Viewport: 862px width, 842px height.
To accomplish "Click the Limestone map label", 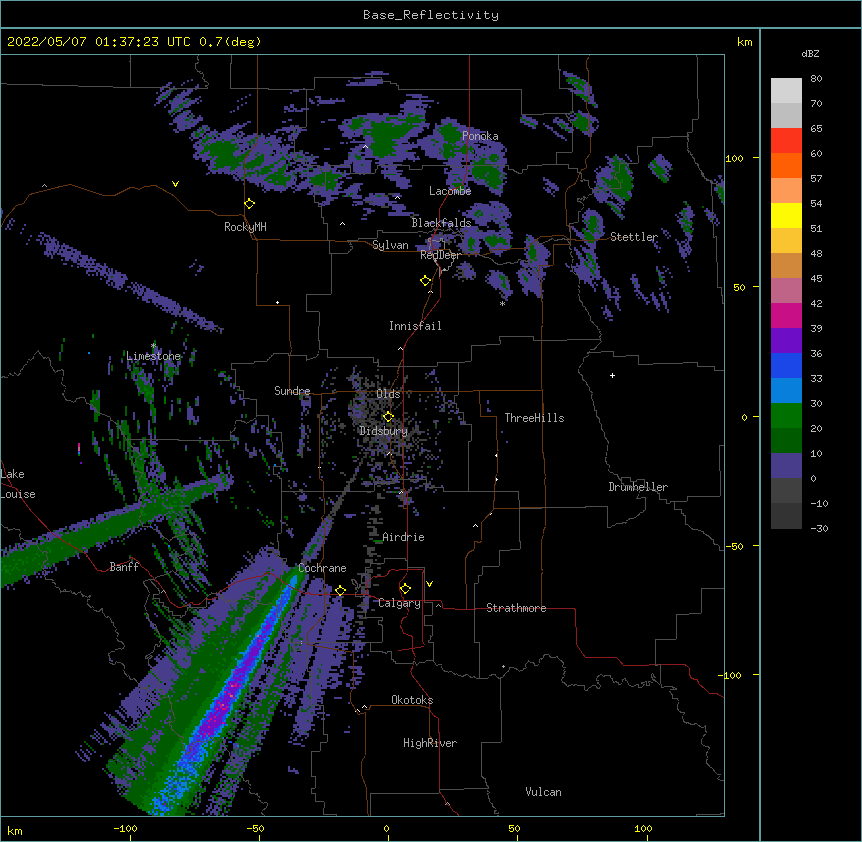I will point(153,356).
